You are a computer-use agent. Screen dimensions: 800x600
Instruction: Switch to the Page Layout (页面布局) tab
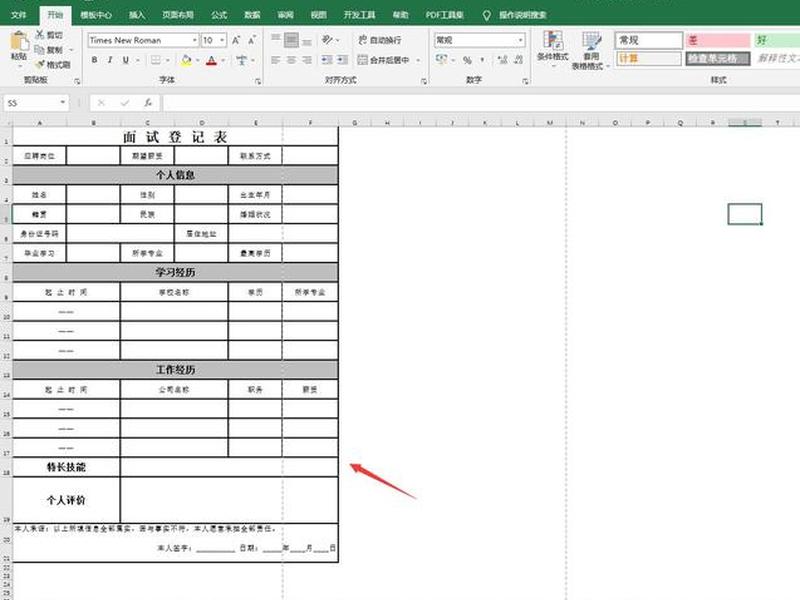tap(178, 15)
